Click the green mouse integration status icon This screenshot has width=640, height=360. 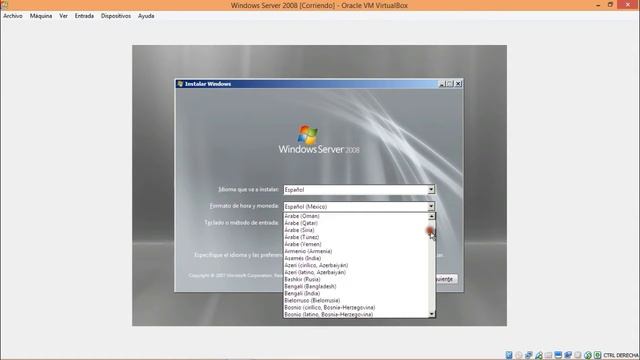pos(588,355)
